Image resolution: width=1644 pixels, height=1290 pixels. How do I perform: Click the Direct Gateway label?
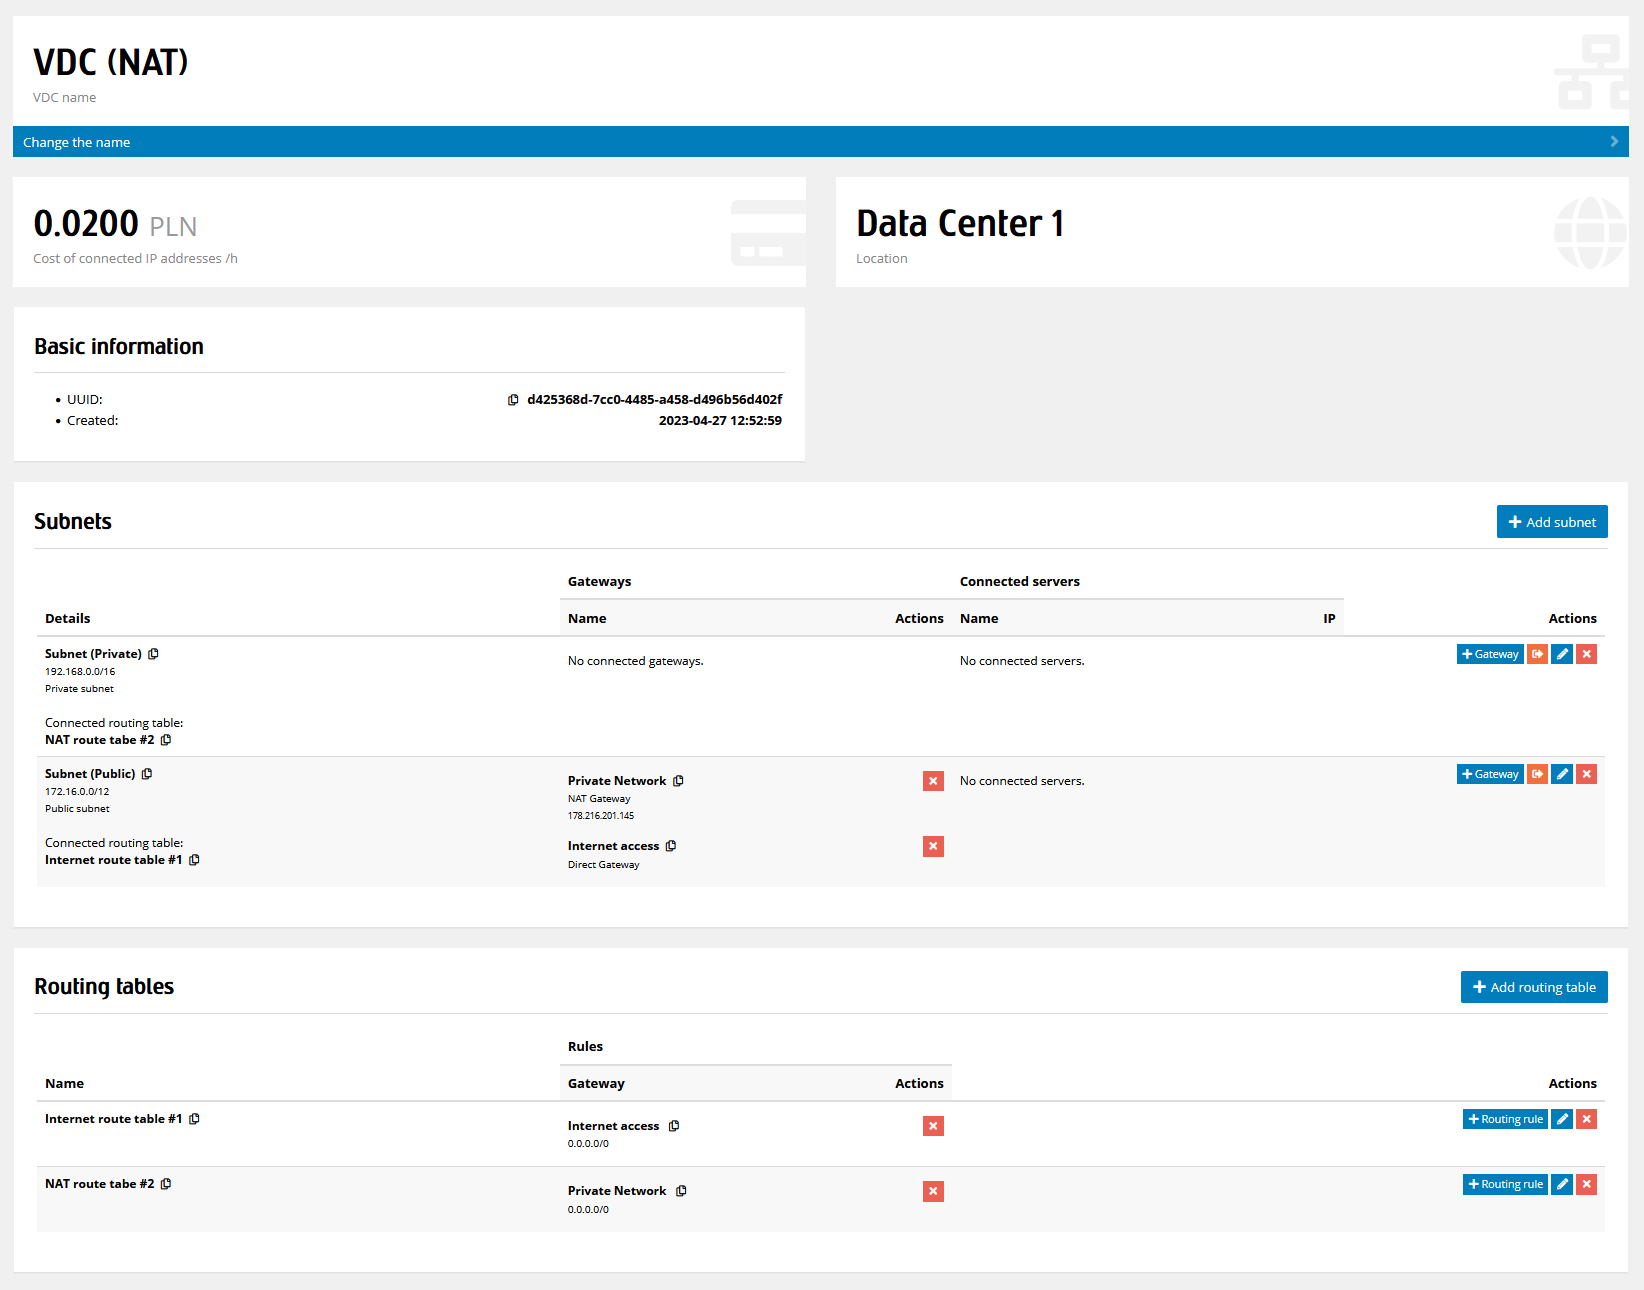click(603, 865)
